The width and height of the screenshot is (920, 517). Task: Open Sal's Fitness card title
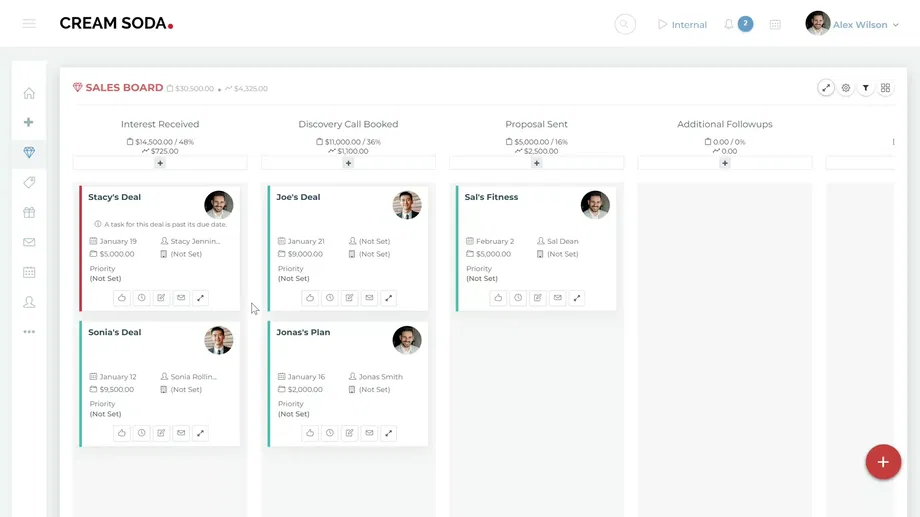coord(491,197)
